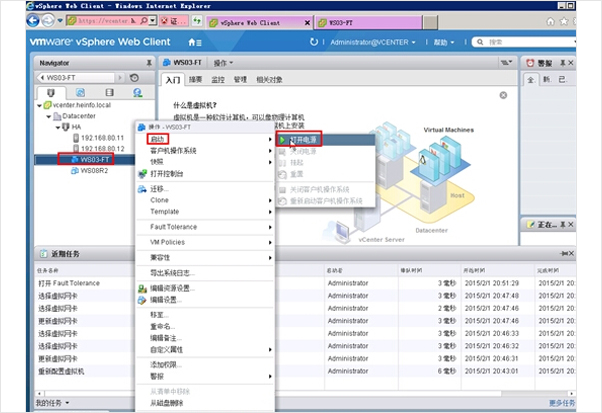The image size is (602, 413).
Task: Open the Actions dropdown next to WS03-FT
Action: (223, 63)
